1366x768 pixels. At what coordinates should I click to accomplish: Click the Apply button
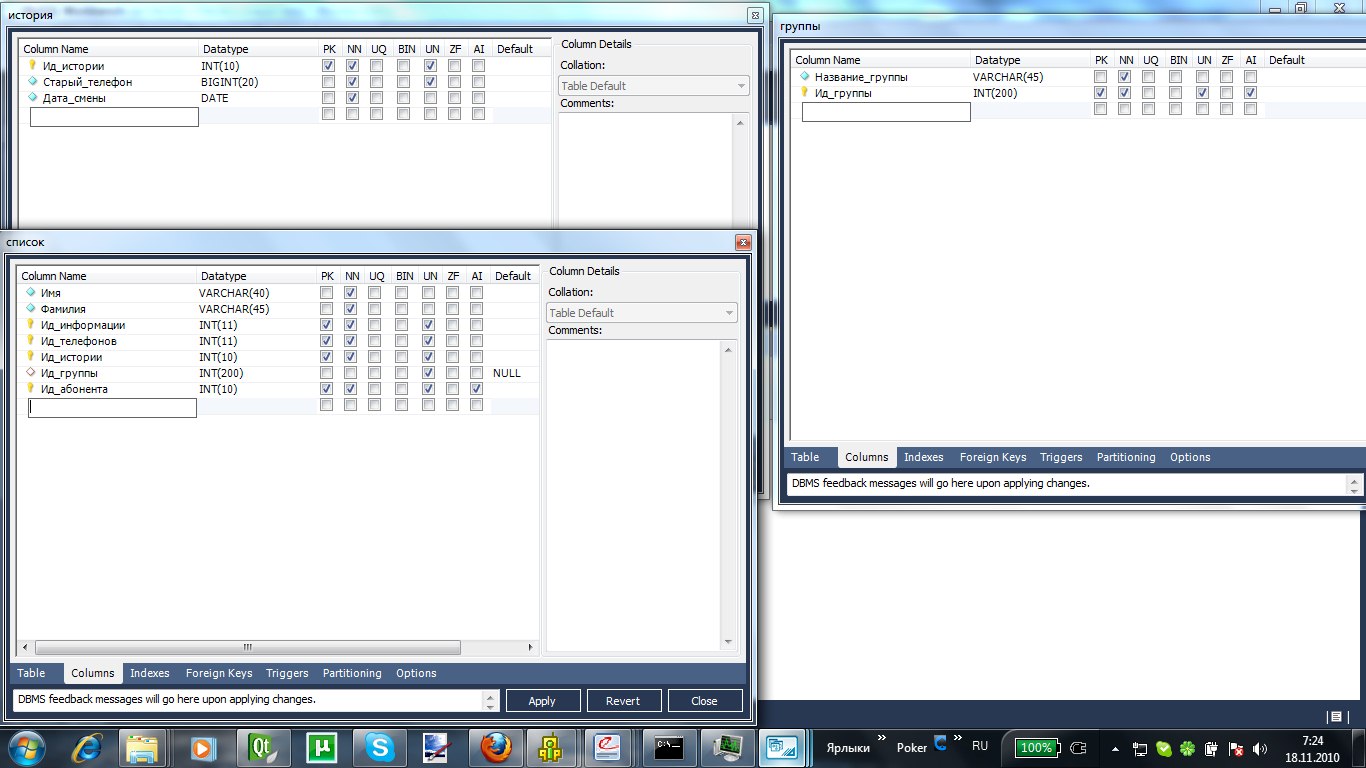click(x=542, y=701)
